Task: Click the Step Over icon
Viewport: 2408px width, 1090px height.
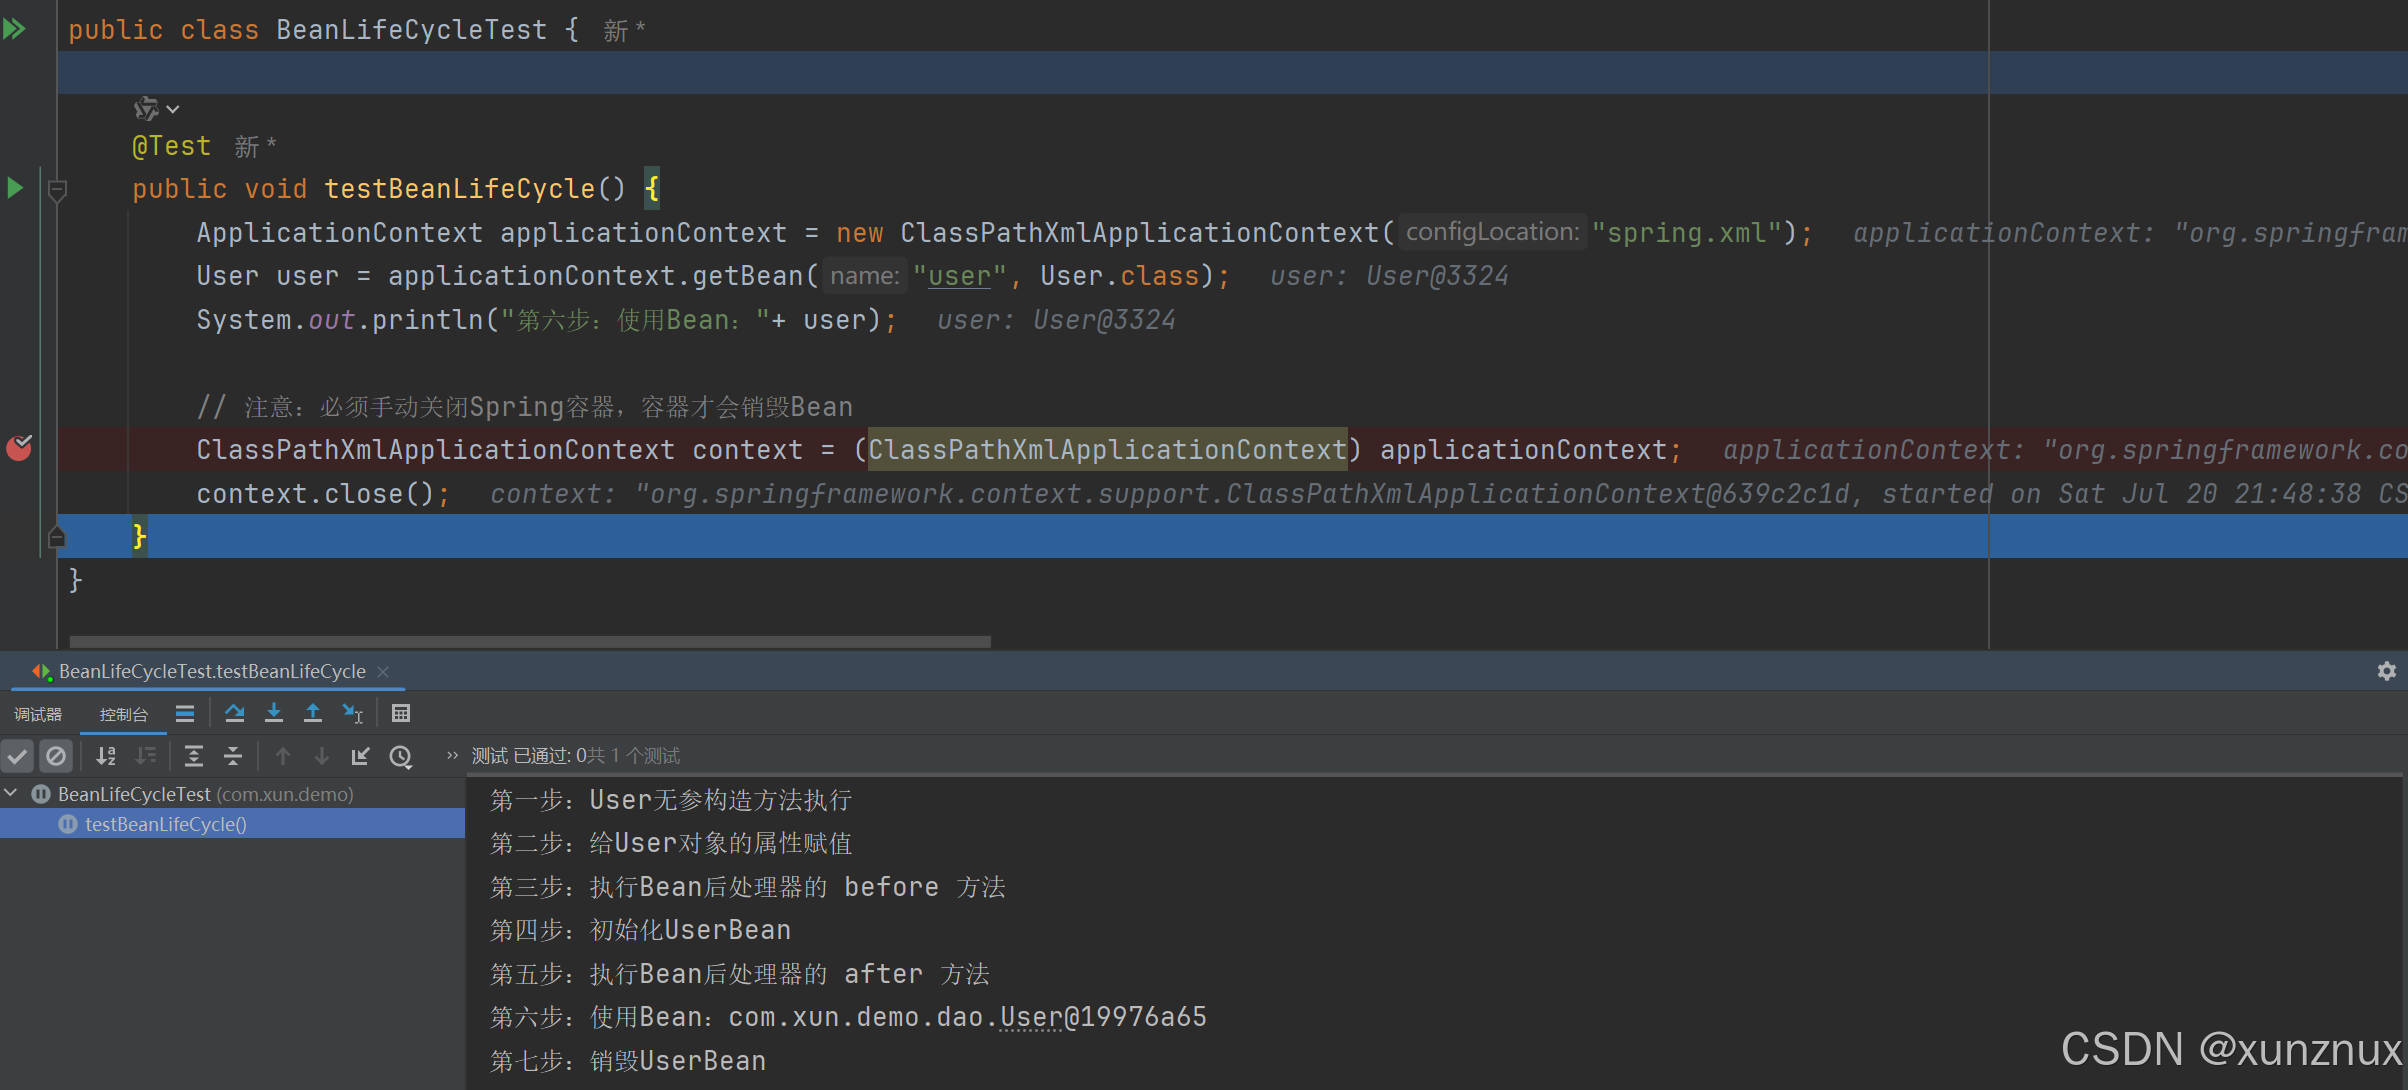Action: tap(235, 713)
